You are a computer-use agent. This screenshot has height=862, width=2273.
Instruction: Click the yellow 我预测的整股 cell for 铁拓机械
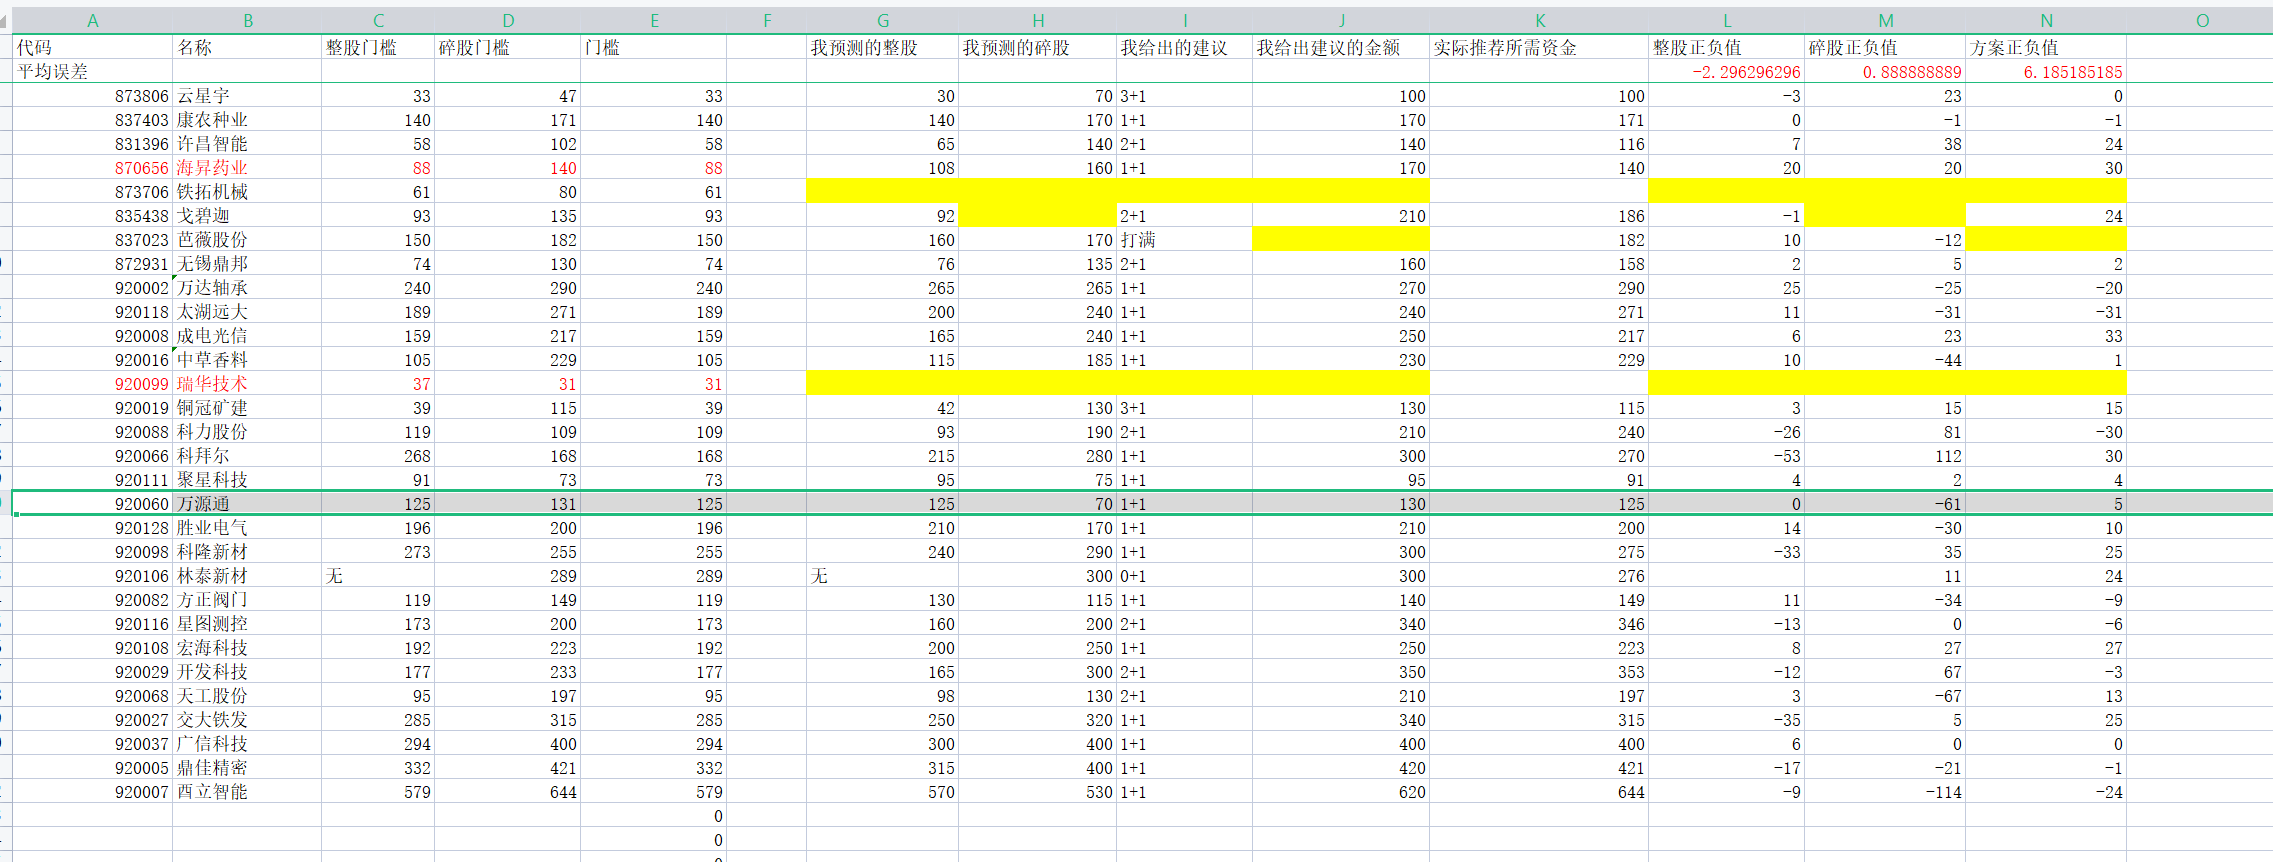(882, 192)
